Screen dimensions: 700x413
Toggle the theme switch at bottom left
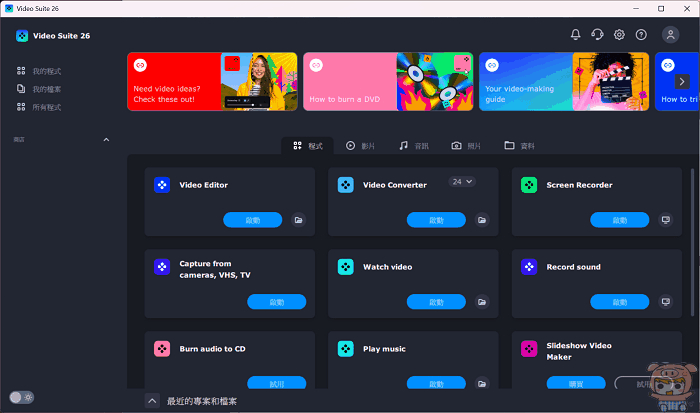click(x=22, y=397)
